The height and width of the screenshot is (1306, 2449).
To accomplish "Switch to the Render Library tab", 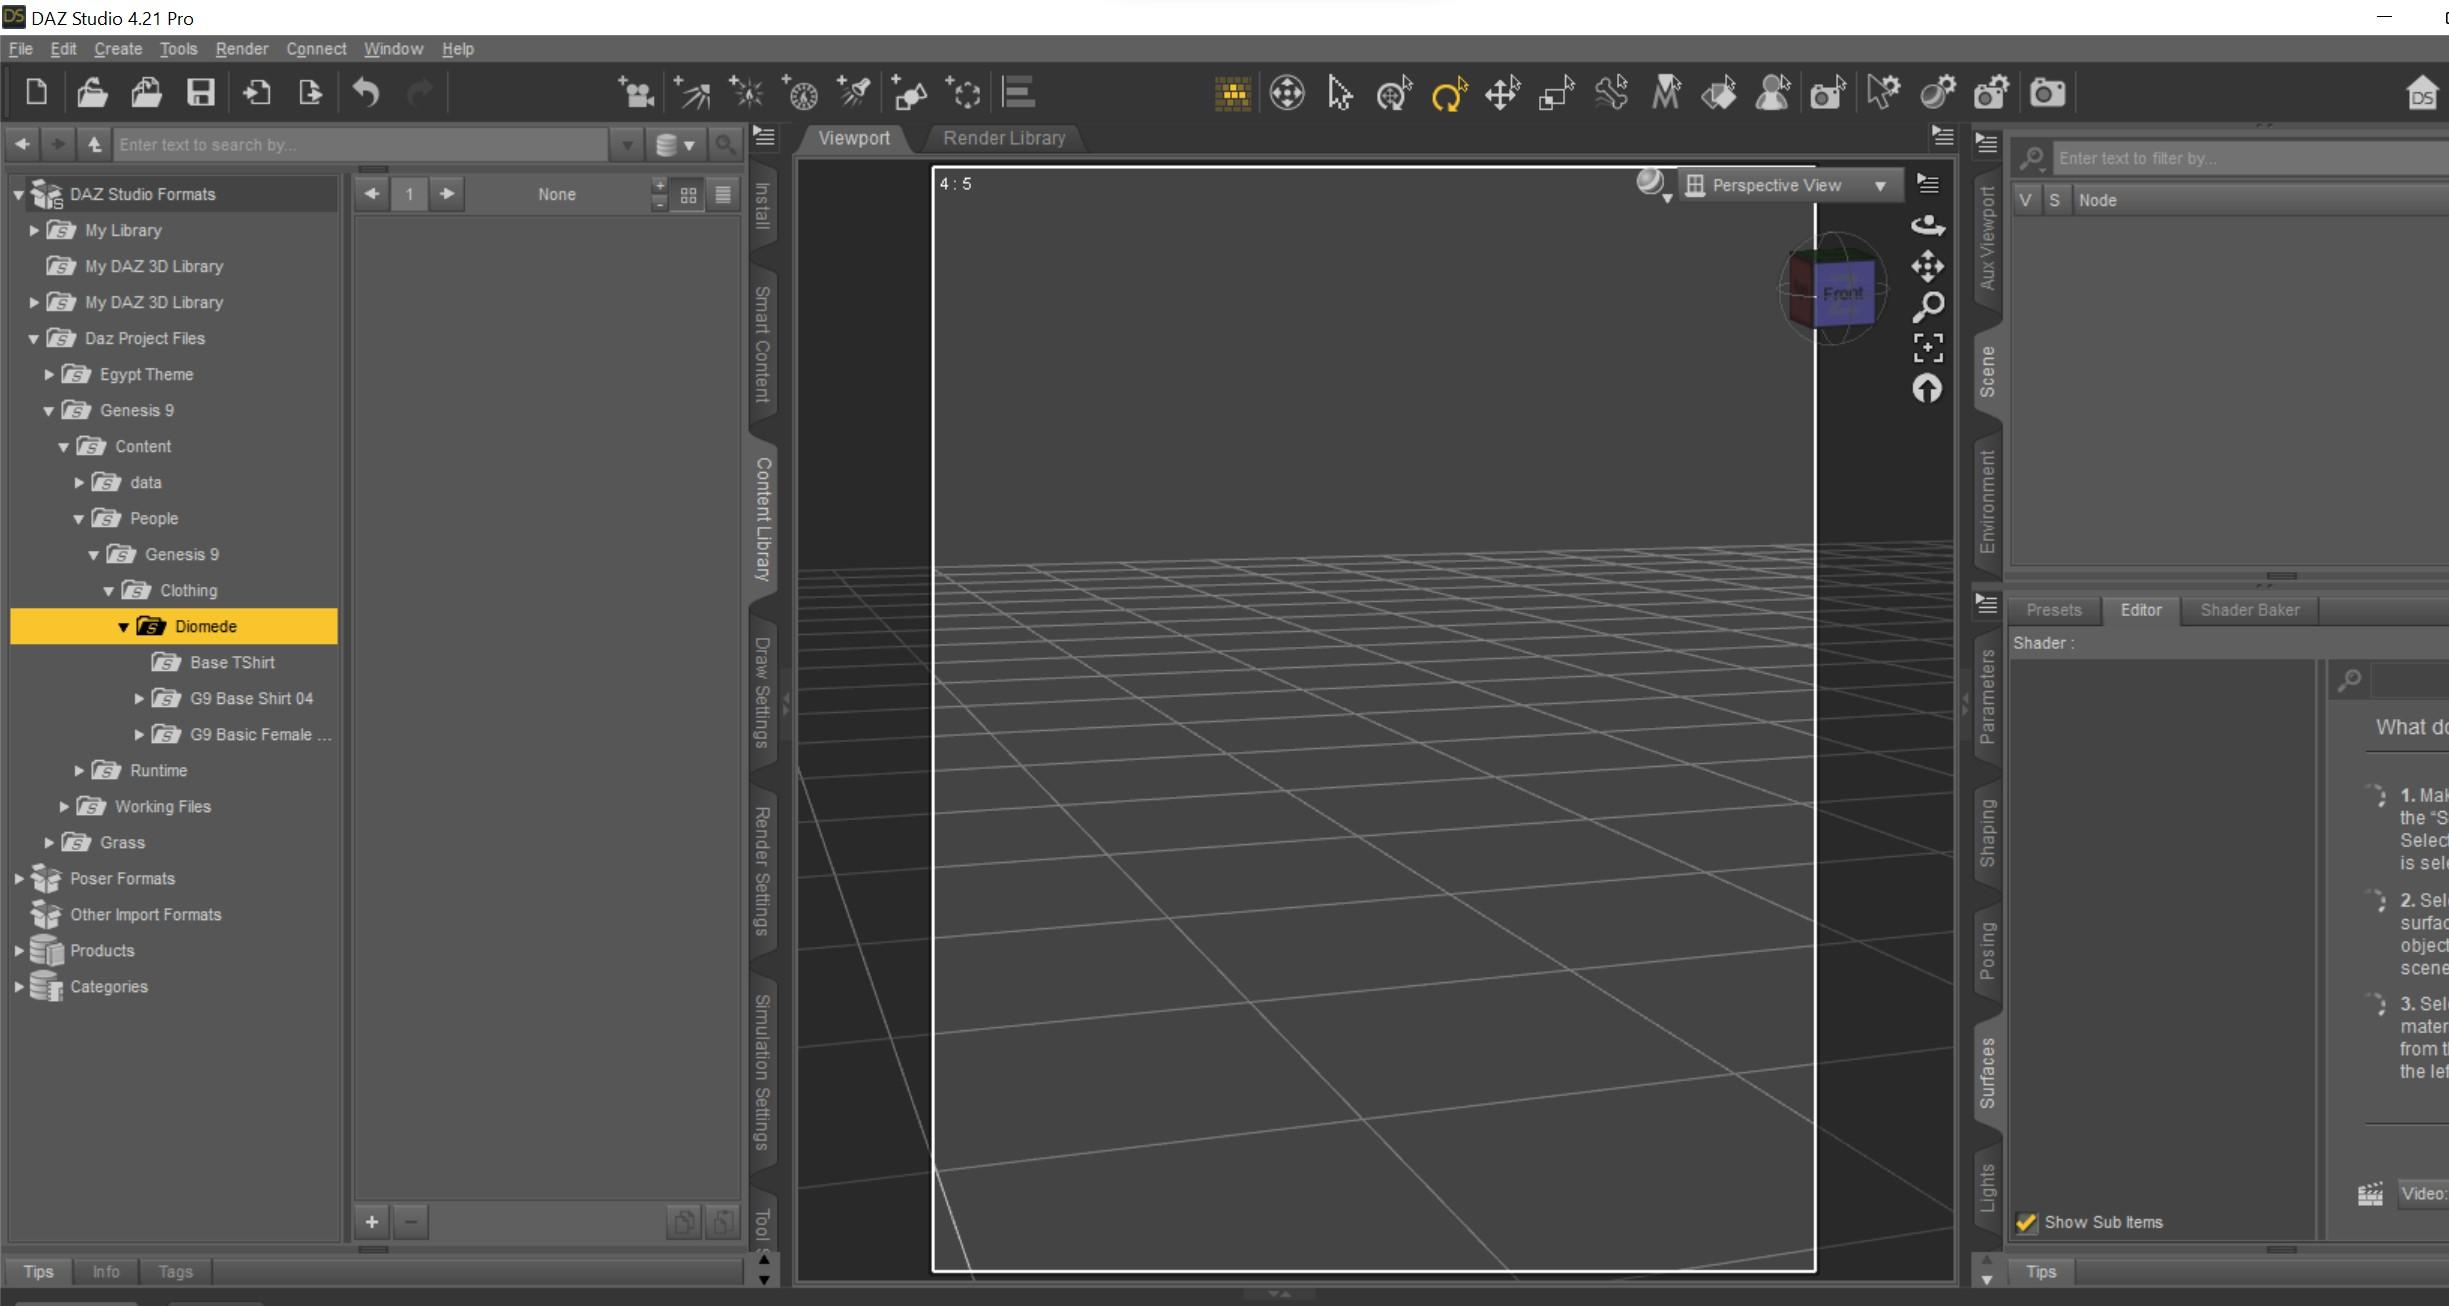I will click(1003, 138).
